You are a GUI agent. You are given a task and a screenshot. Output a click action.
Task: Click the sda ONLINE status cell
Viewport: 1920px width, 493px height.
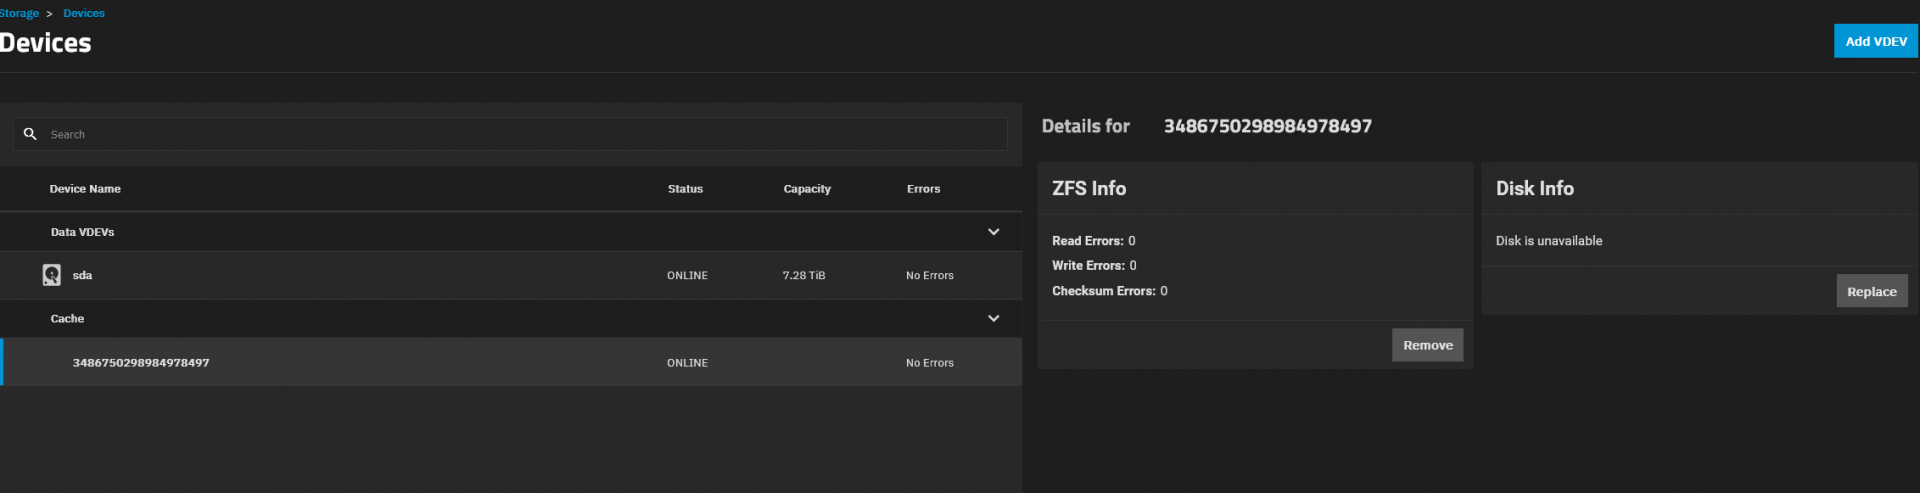tap(687, 276)
